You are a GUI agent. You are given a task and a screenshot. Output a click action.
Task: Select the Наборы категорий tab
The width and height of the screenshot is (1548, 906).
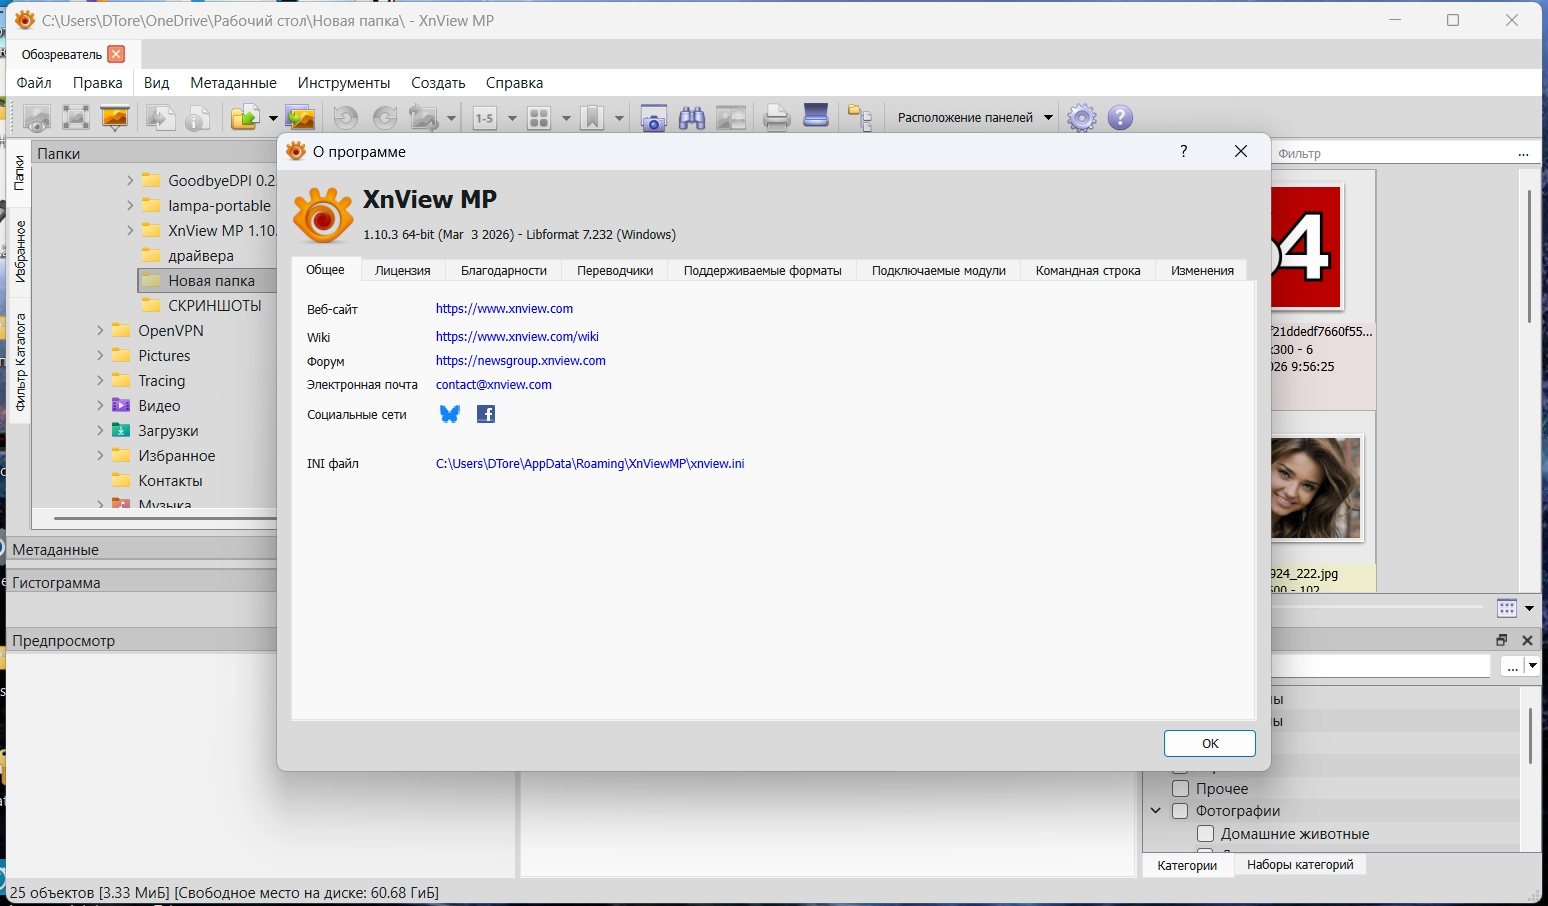pos(1300,865)
